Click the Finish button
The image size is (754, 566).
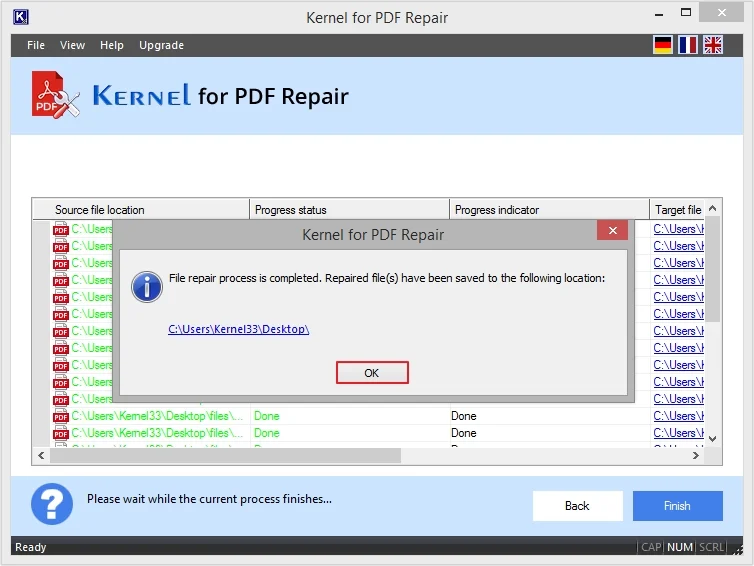(x=678, y=506)
